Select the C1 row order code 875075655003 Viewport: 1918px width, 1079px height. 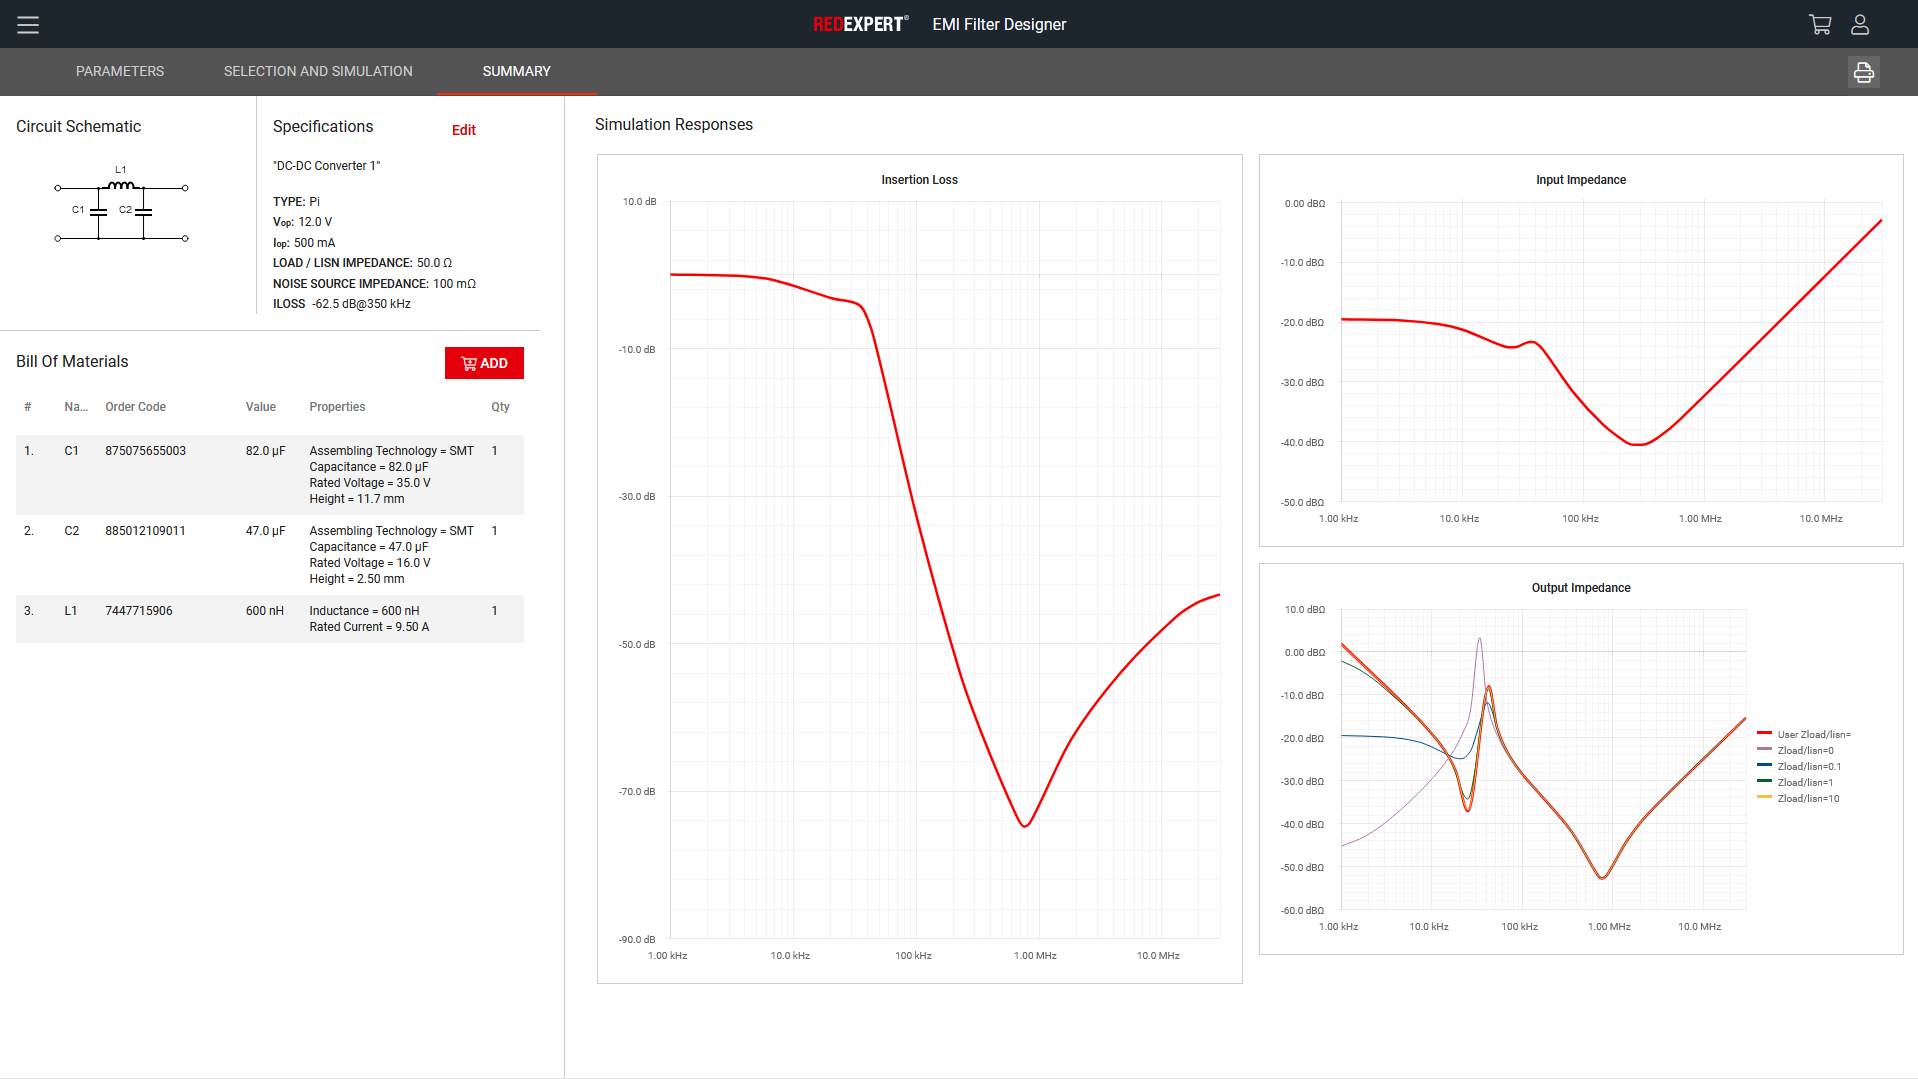[146, 451]
